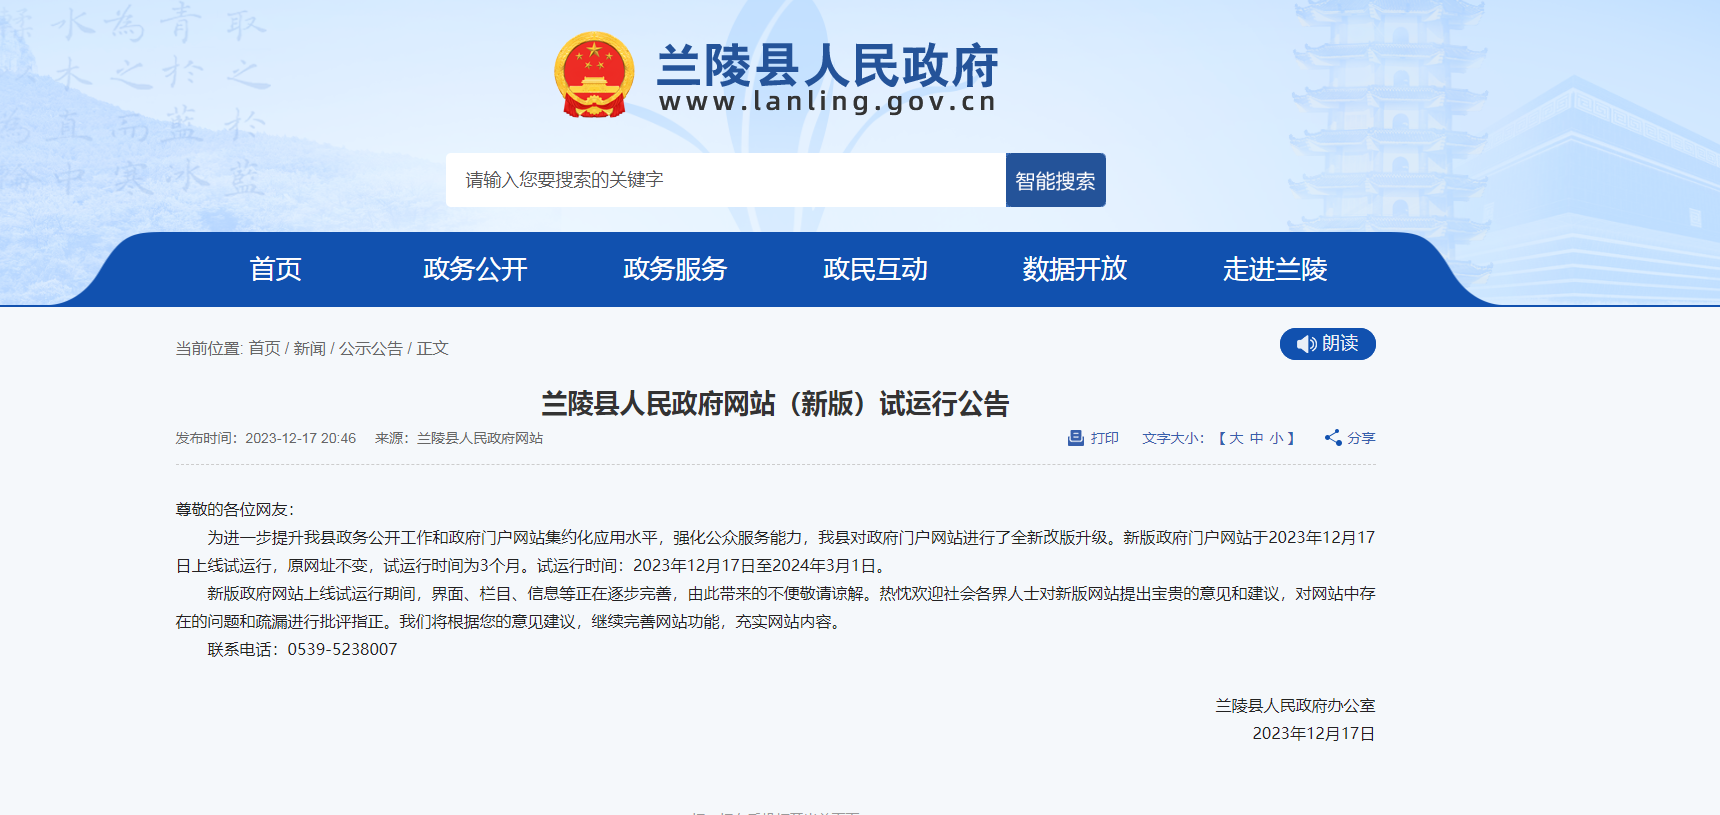Click the 文字大小 label
Screen dimensions: 1720x815
1170,438
